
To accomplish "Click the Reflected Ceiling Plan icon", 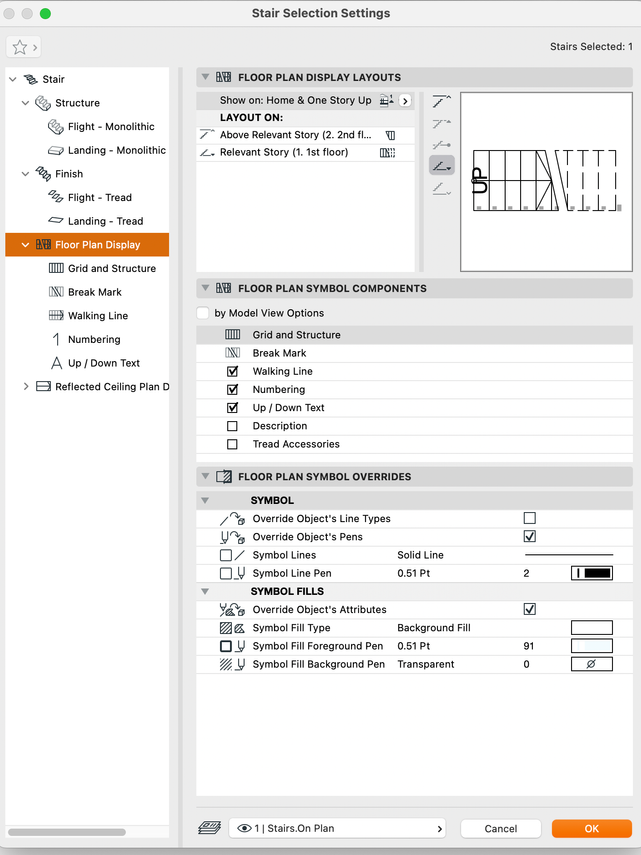I will [x=43, y=387].
